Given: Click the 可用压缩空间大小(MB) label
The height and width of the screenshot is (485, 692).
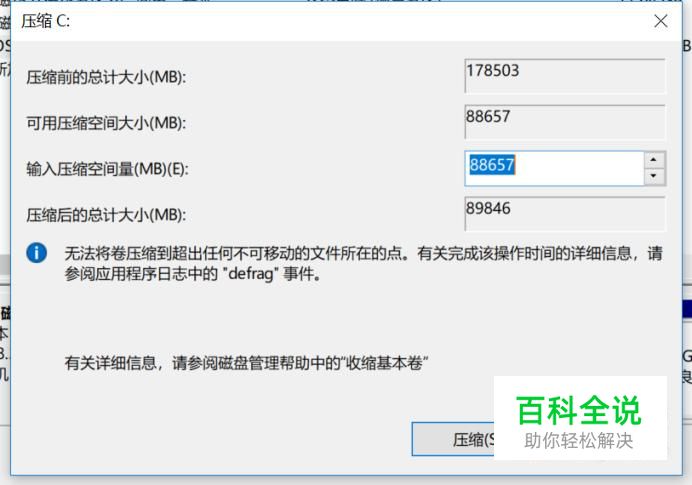Looking at the screenshot, I should [x=106, y=123].
